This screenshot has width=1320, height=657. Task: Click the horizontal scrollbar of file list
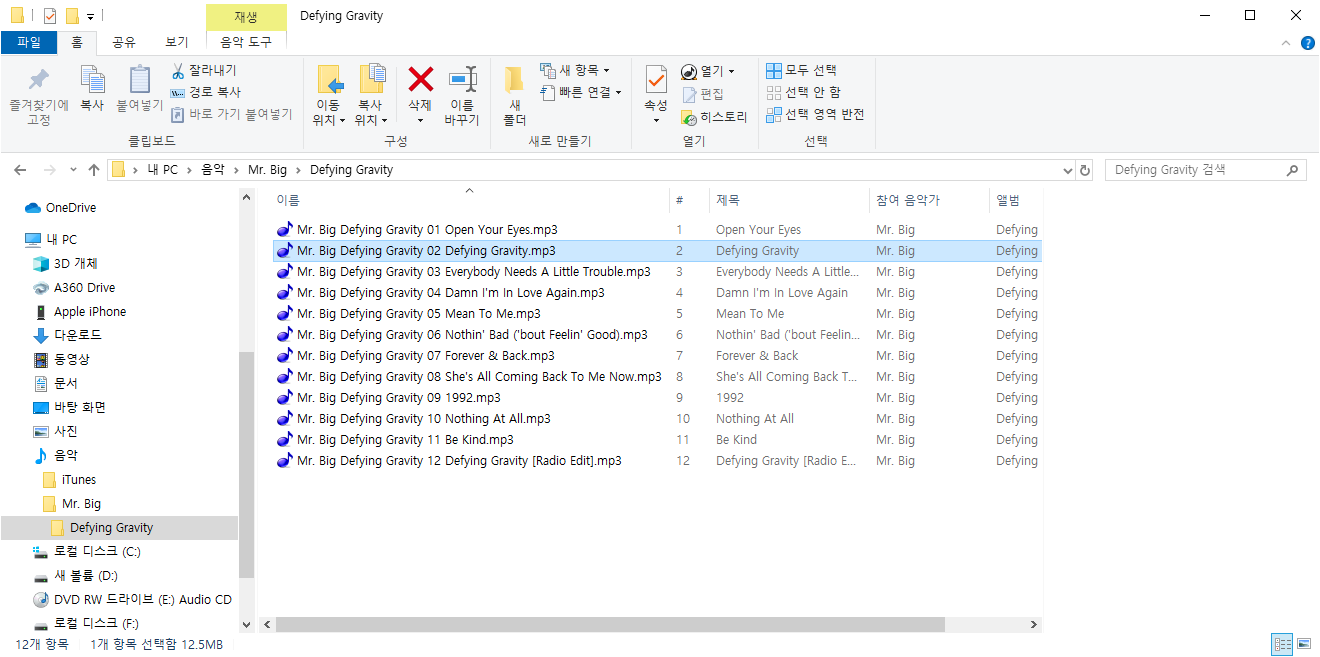tap(610, 624)
